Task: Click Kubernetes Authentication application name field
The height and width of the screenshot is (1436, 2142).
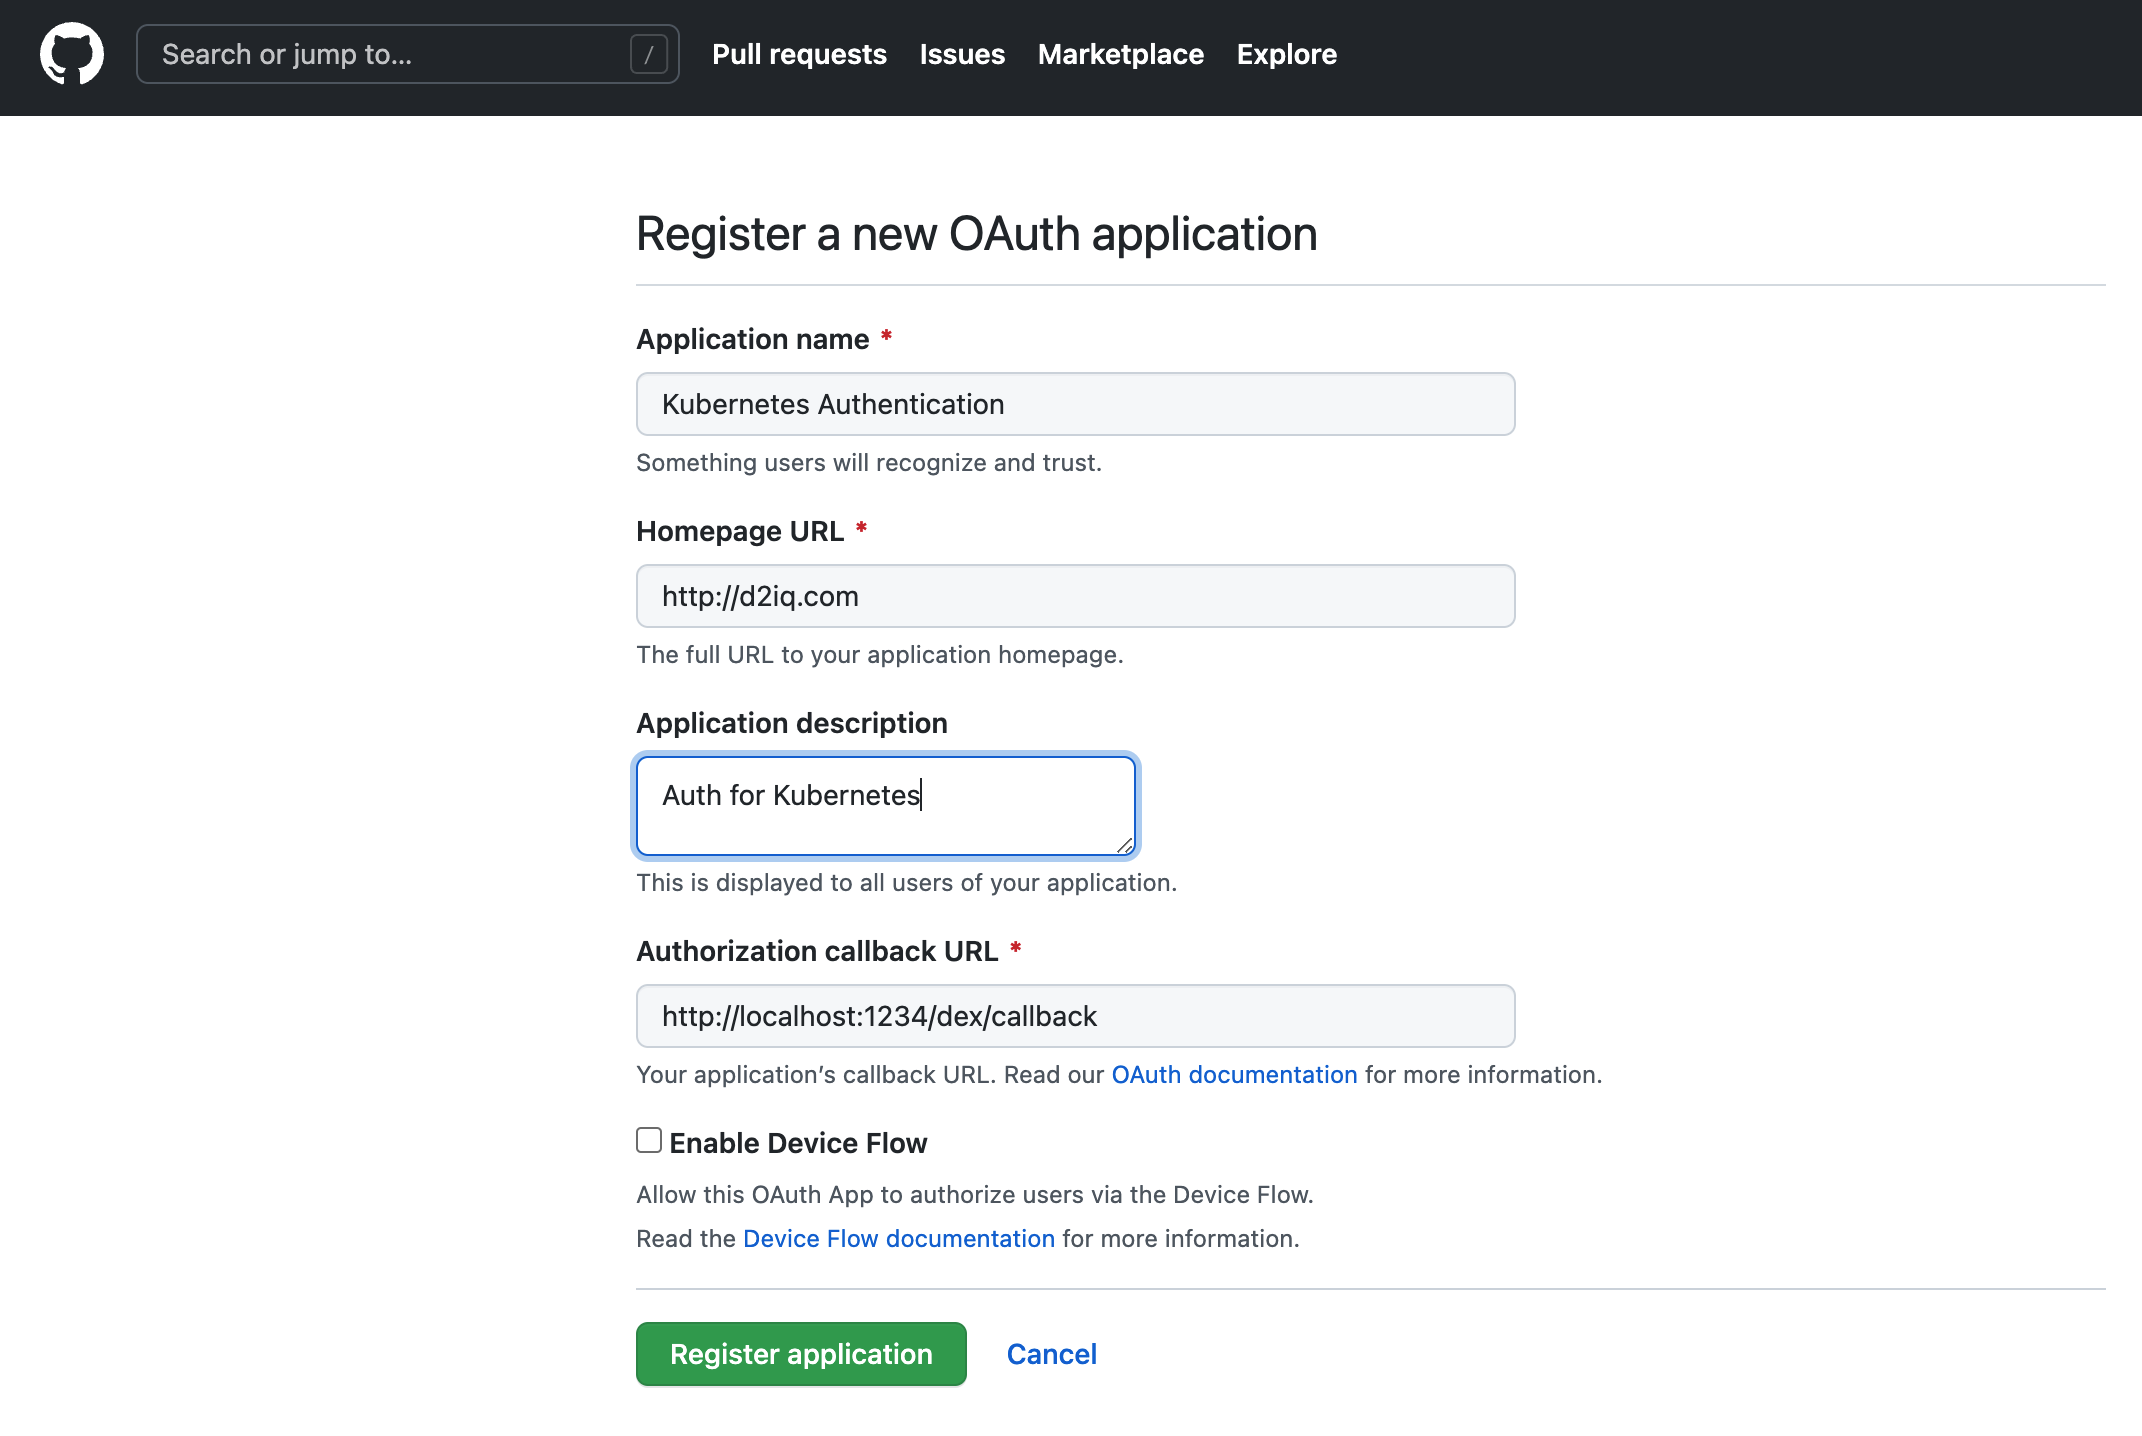Action: tap(1075, 404)
